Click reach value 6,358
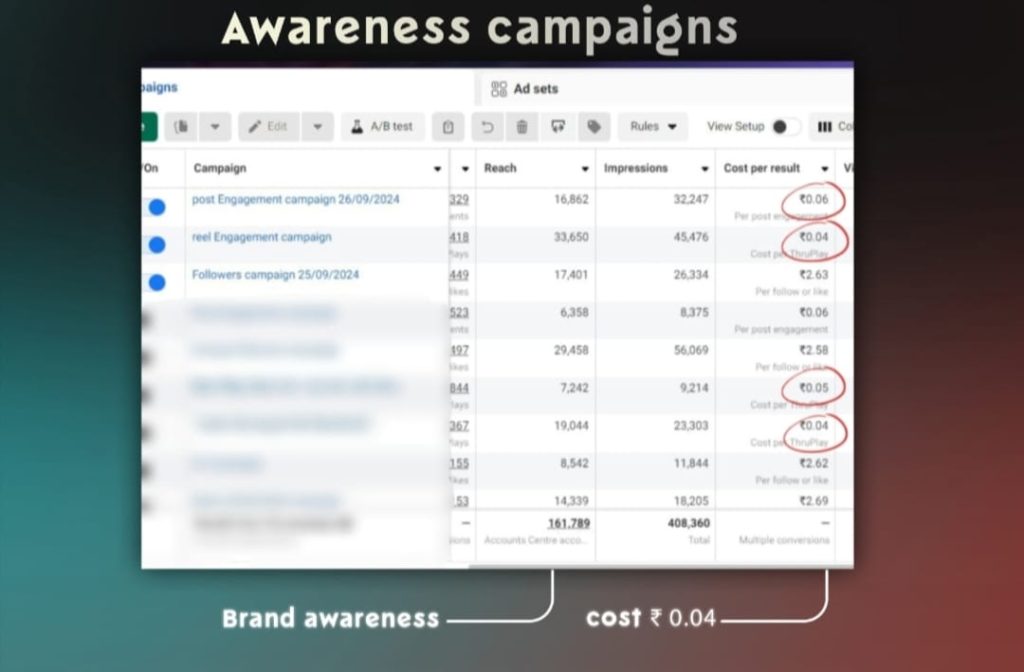This screenshot has height=672, width=1024. 574,313
